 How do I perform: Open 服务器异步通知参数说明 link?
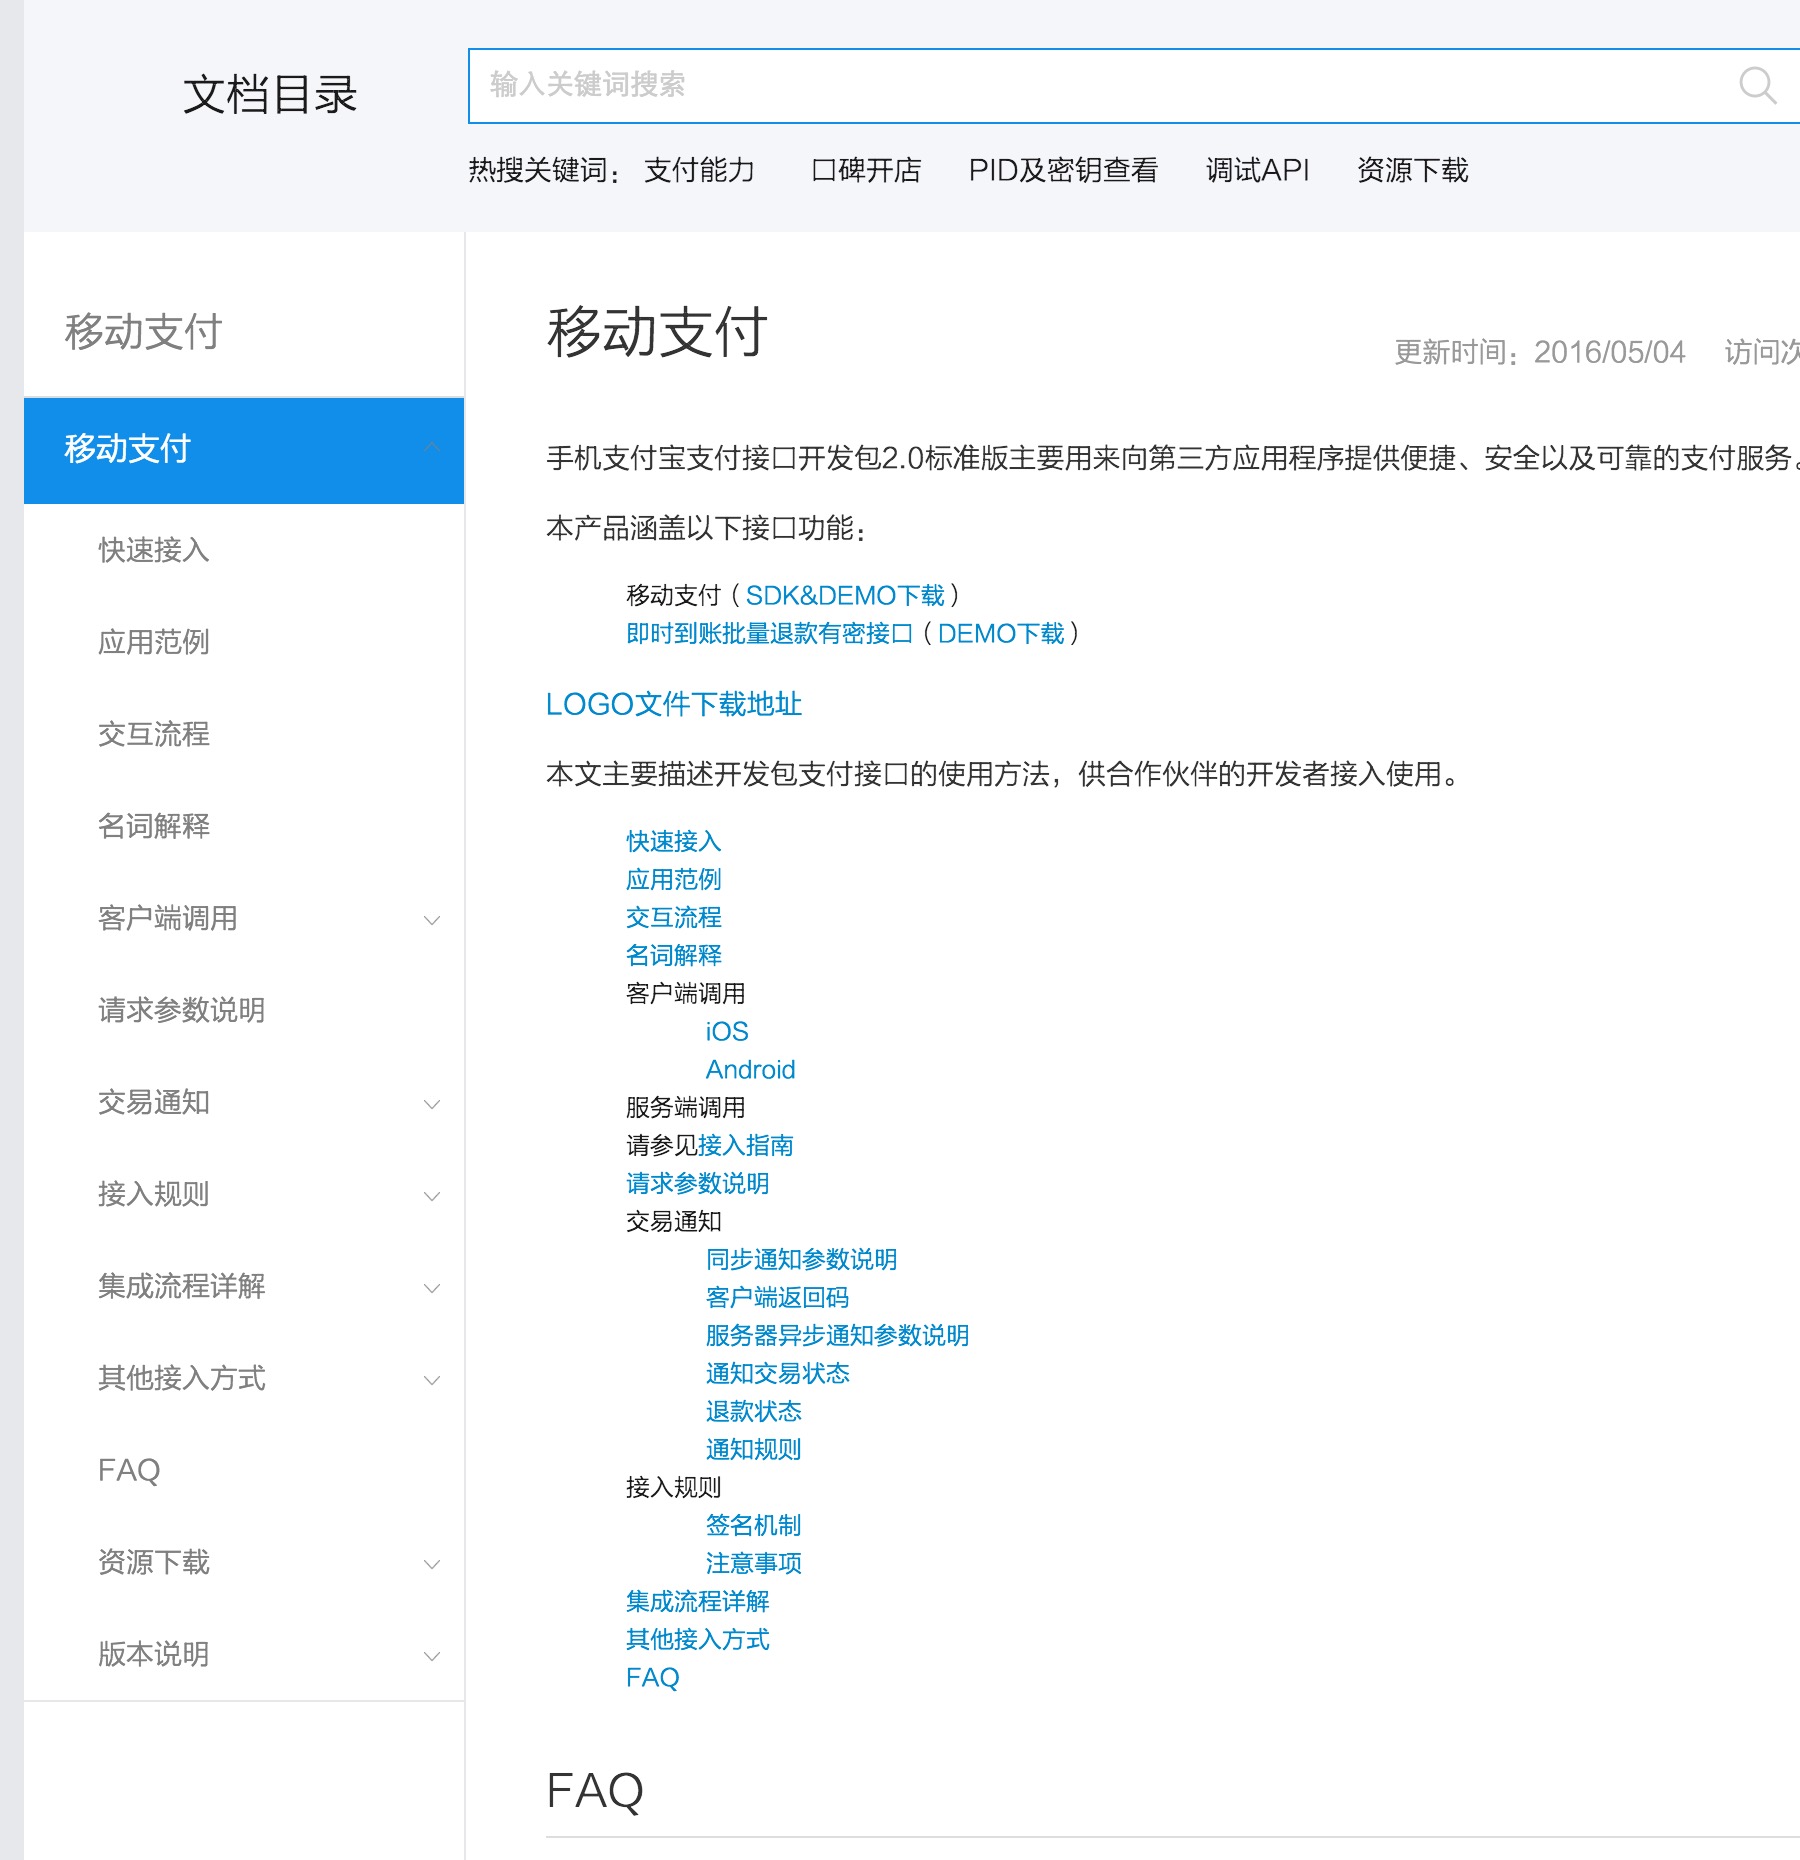click(x=838, y=1336)
